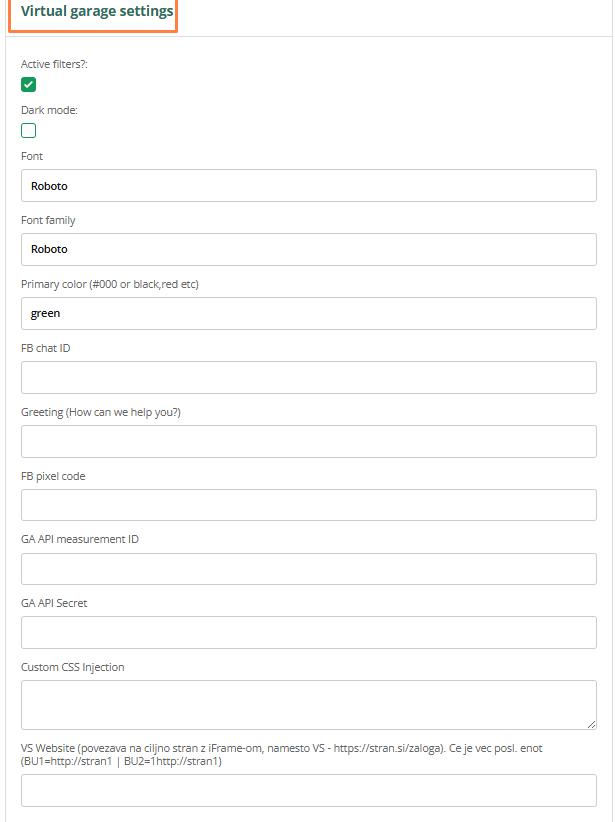Click the "Primary color" label text

(110, 284)
